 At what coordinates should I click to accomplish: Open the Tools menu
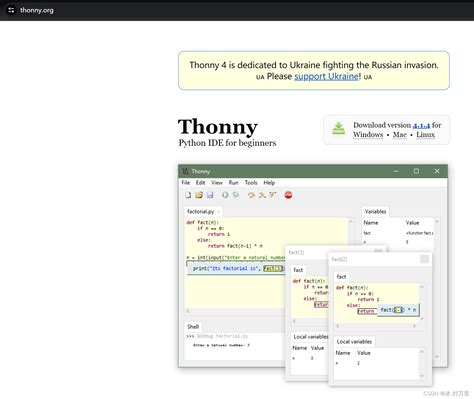tap(251, 183)
